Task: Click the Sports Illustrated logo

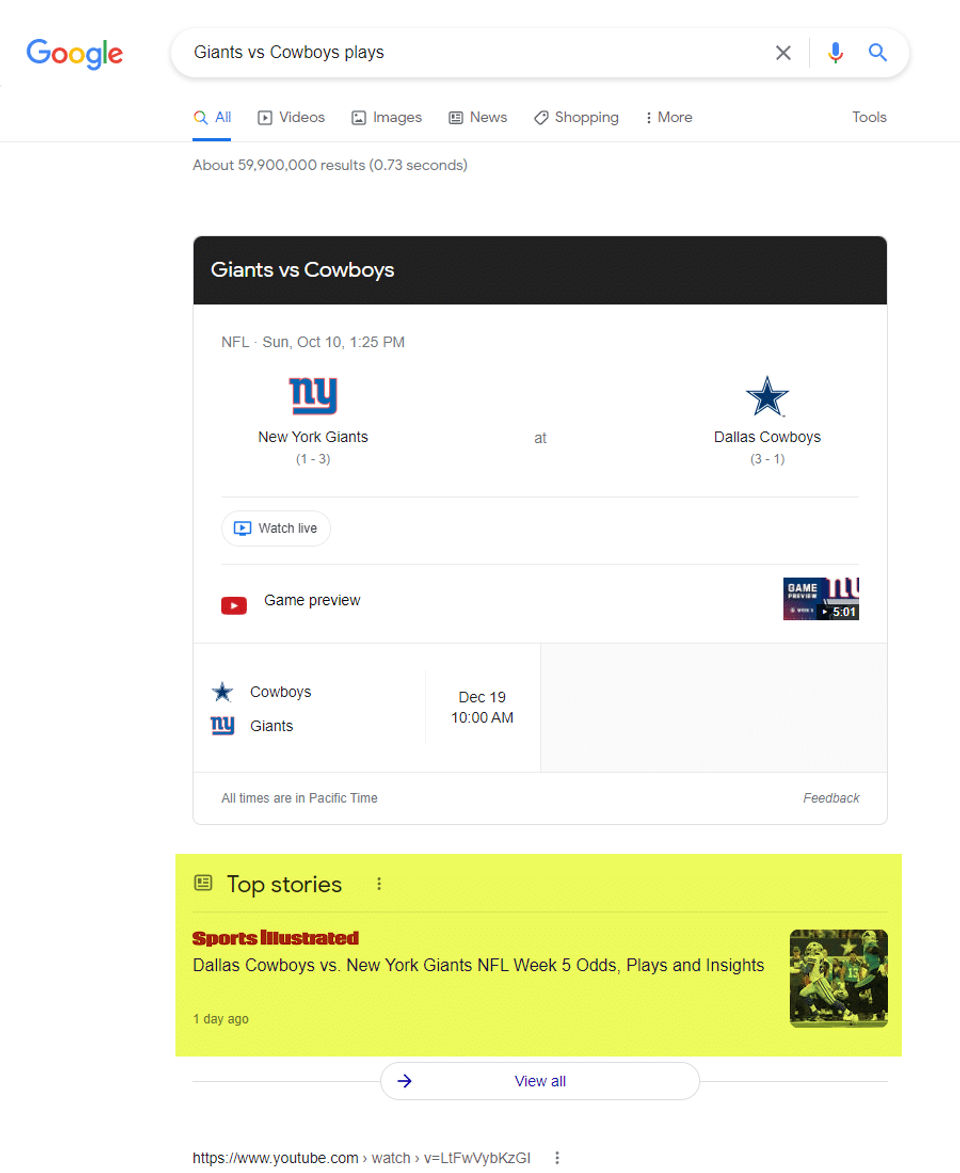Action: 275,937
